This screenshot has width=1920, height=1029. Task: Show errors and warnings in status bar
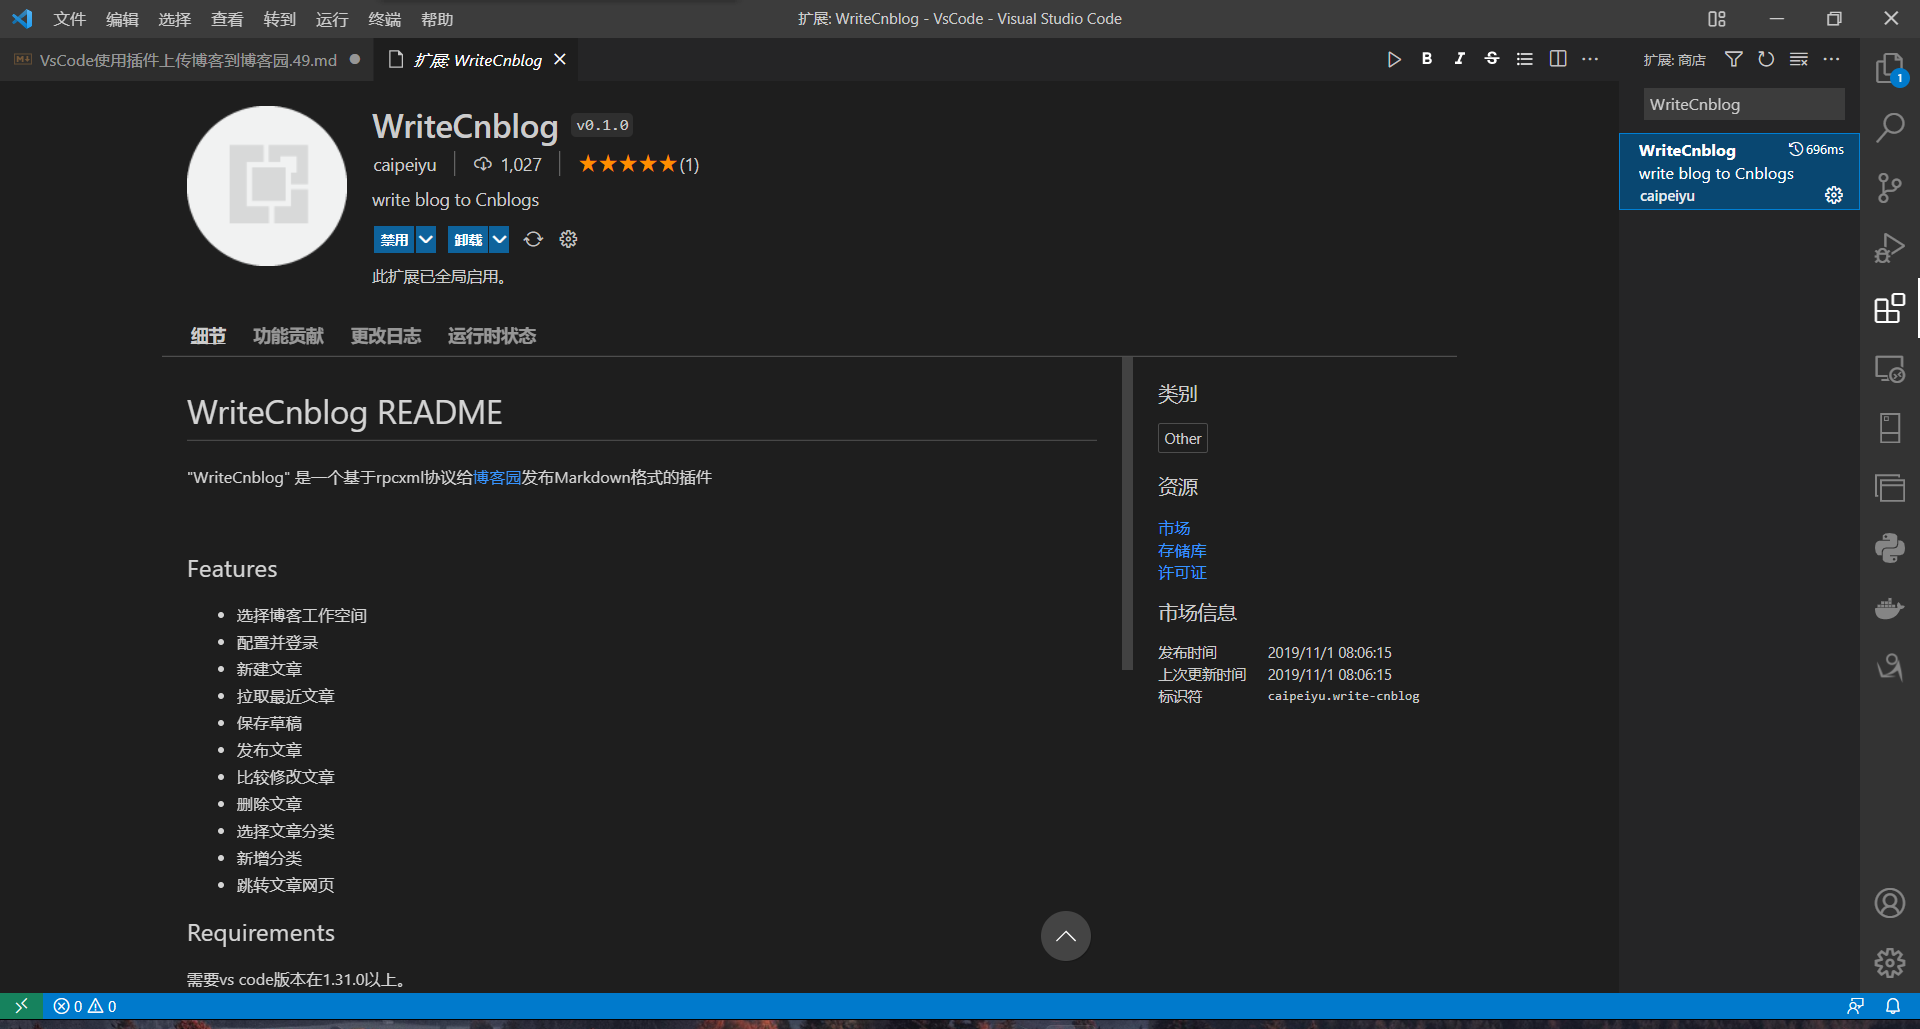(85, 1006)
